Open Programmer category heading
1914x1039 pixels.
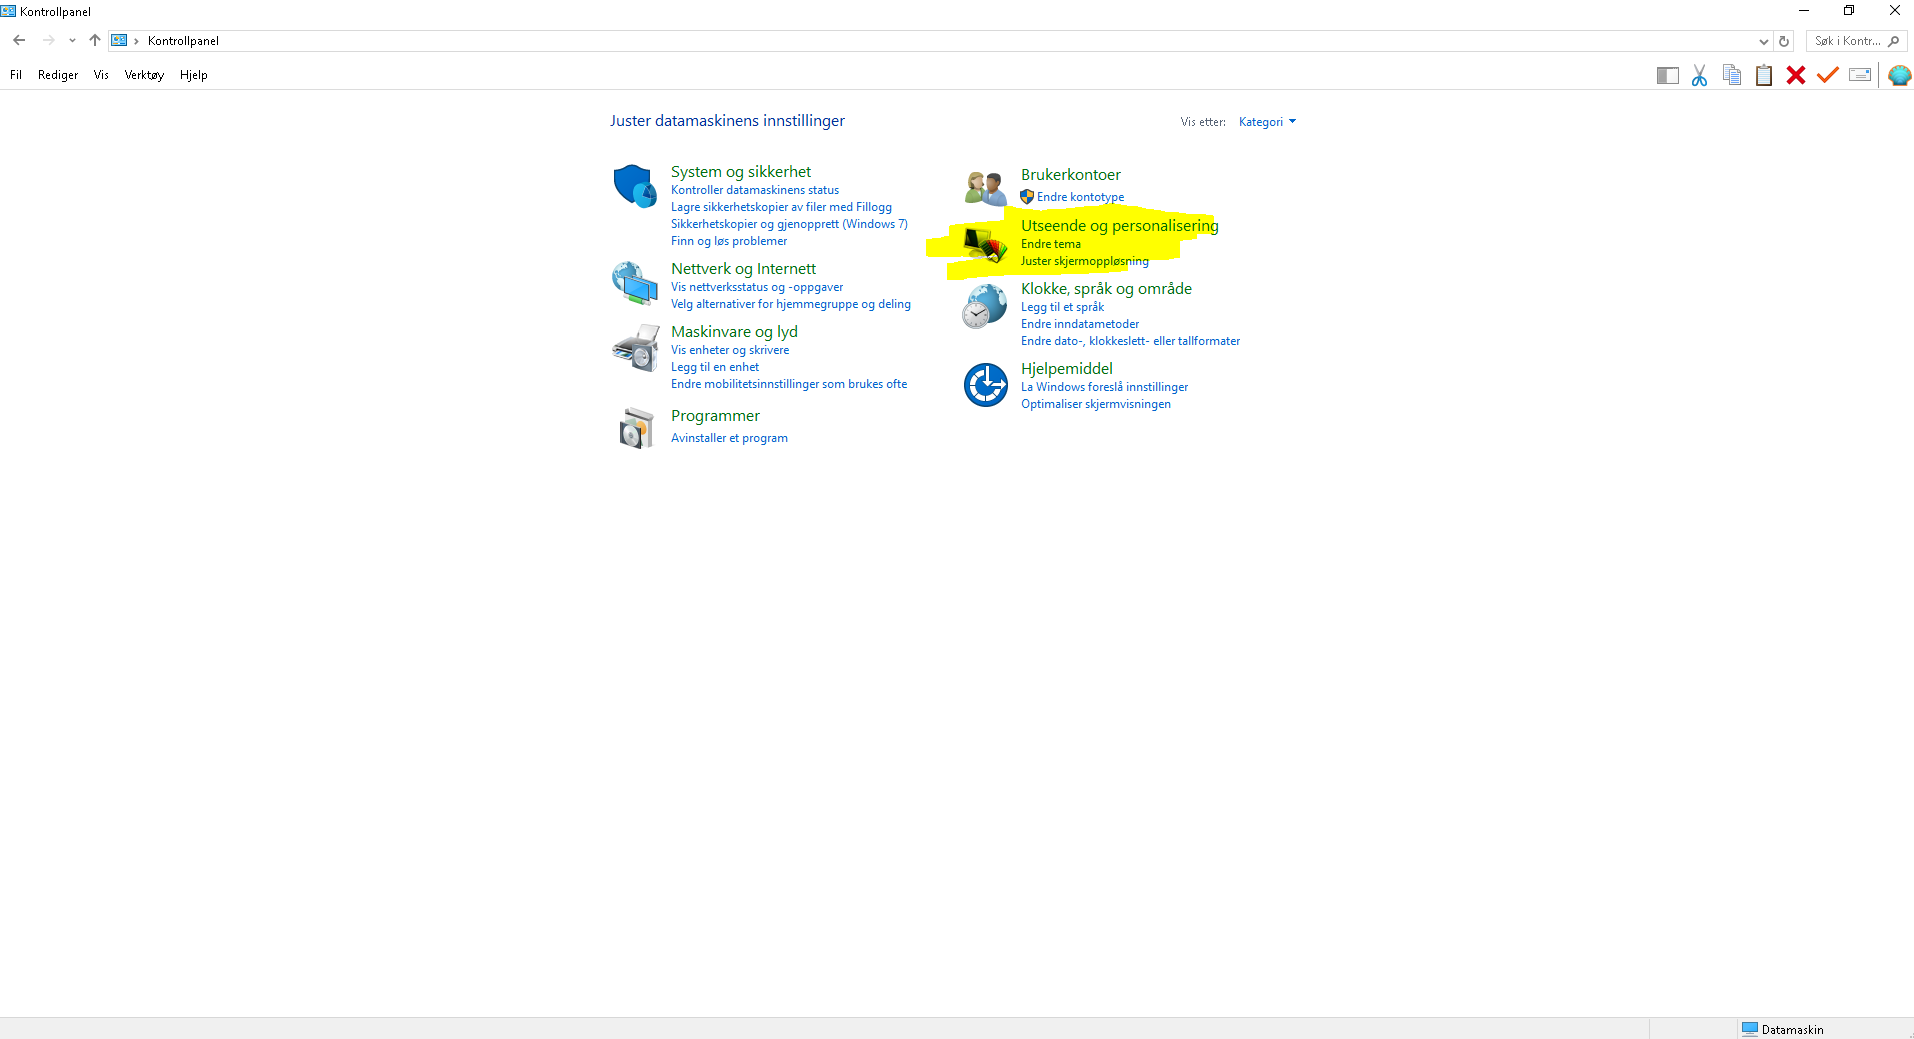715,416
